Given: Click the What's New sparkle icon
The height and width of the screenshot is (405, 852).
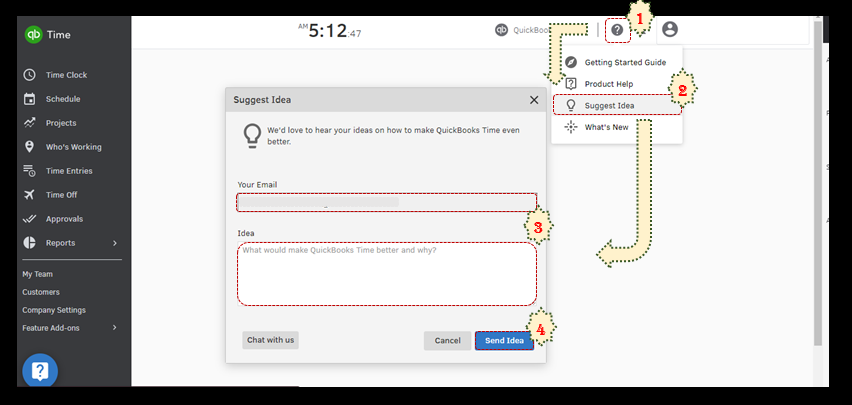Looking at the screenshot, I should (571, 127).
